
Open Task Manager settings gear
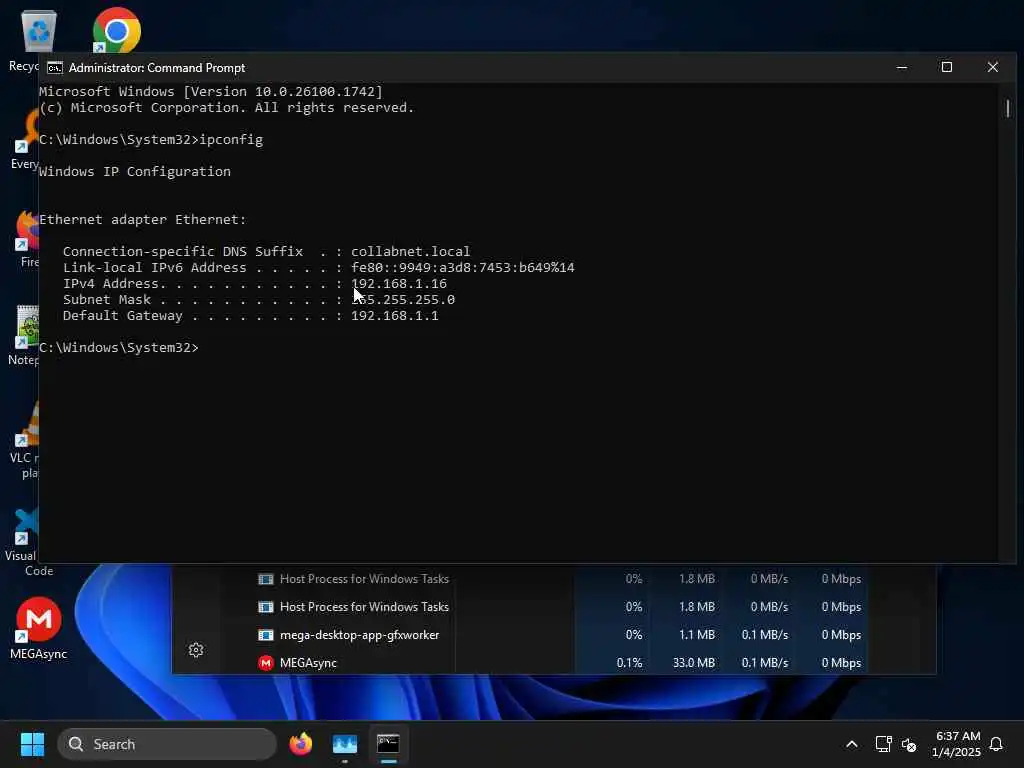tap(196, 650)
